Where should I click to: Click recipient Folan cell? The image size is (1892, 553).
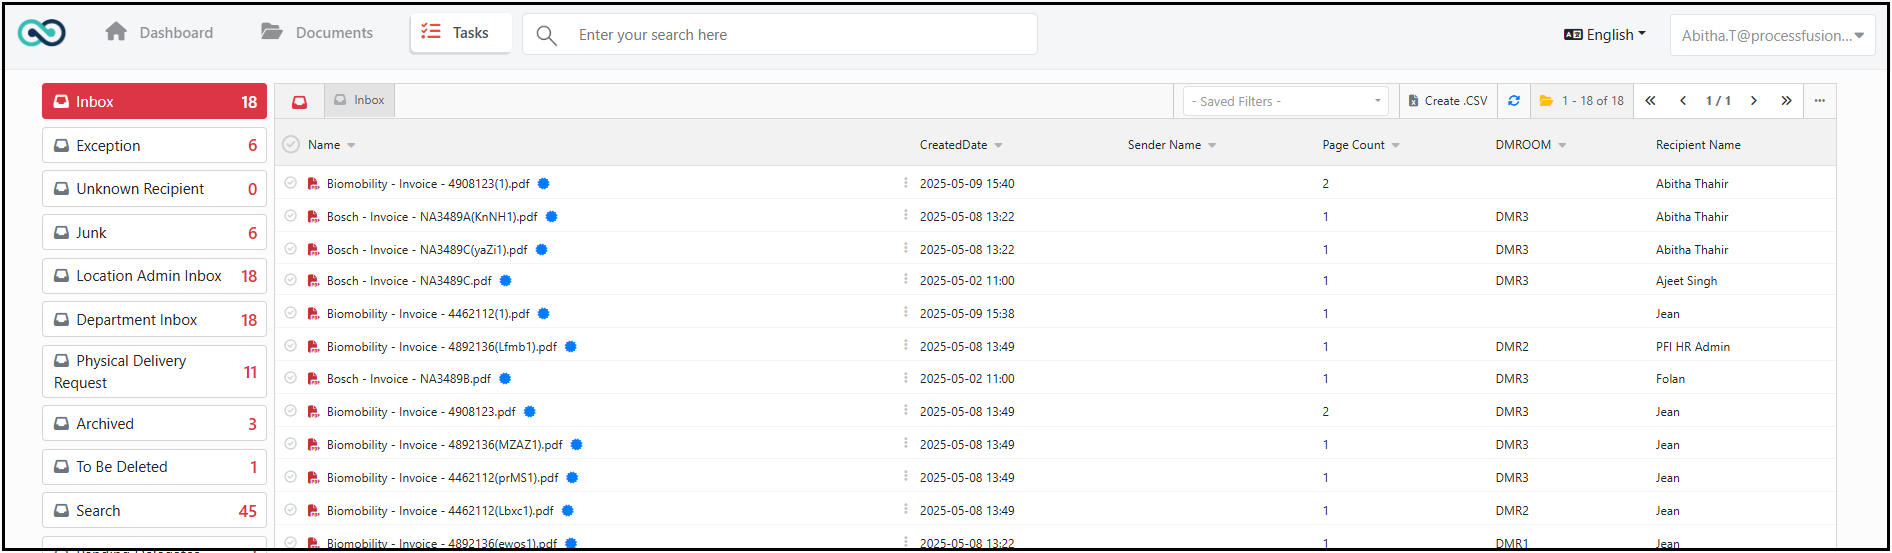coord(1670,379)
